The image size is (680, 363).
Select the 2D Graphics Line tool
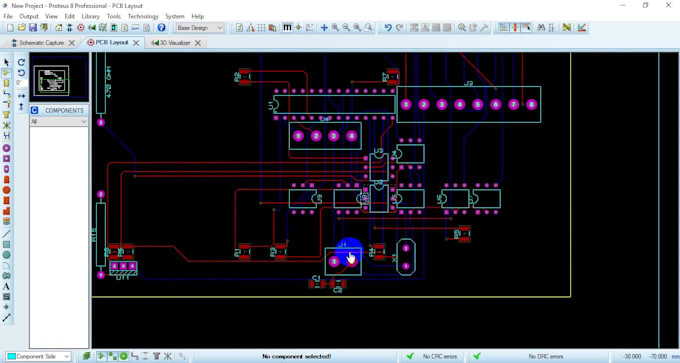pos(7,234)
